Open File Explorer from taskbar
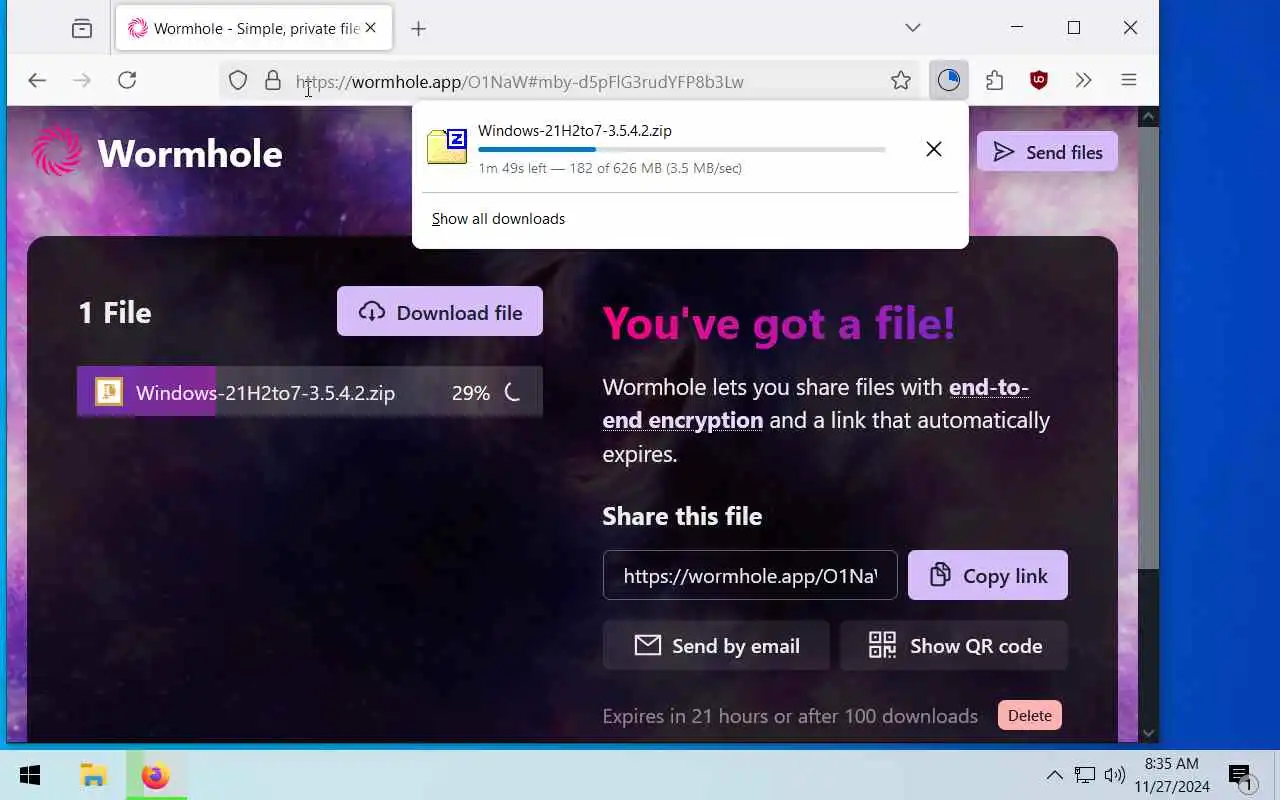The height and width of the screenshot is (800, 1280). pos(94,775)
